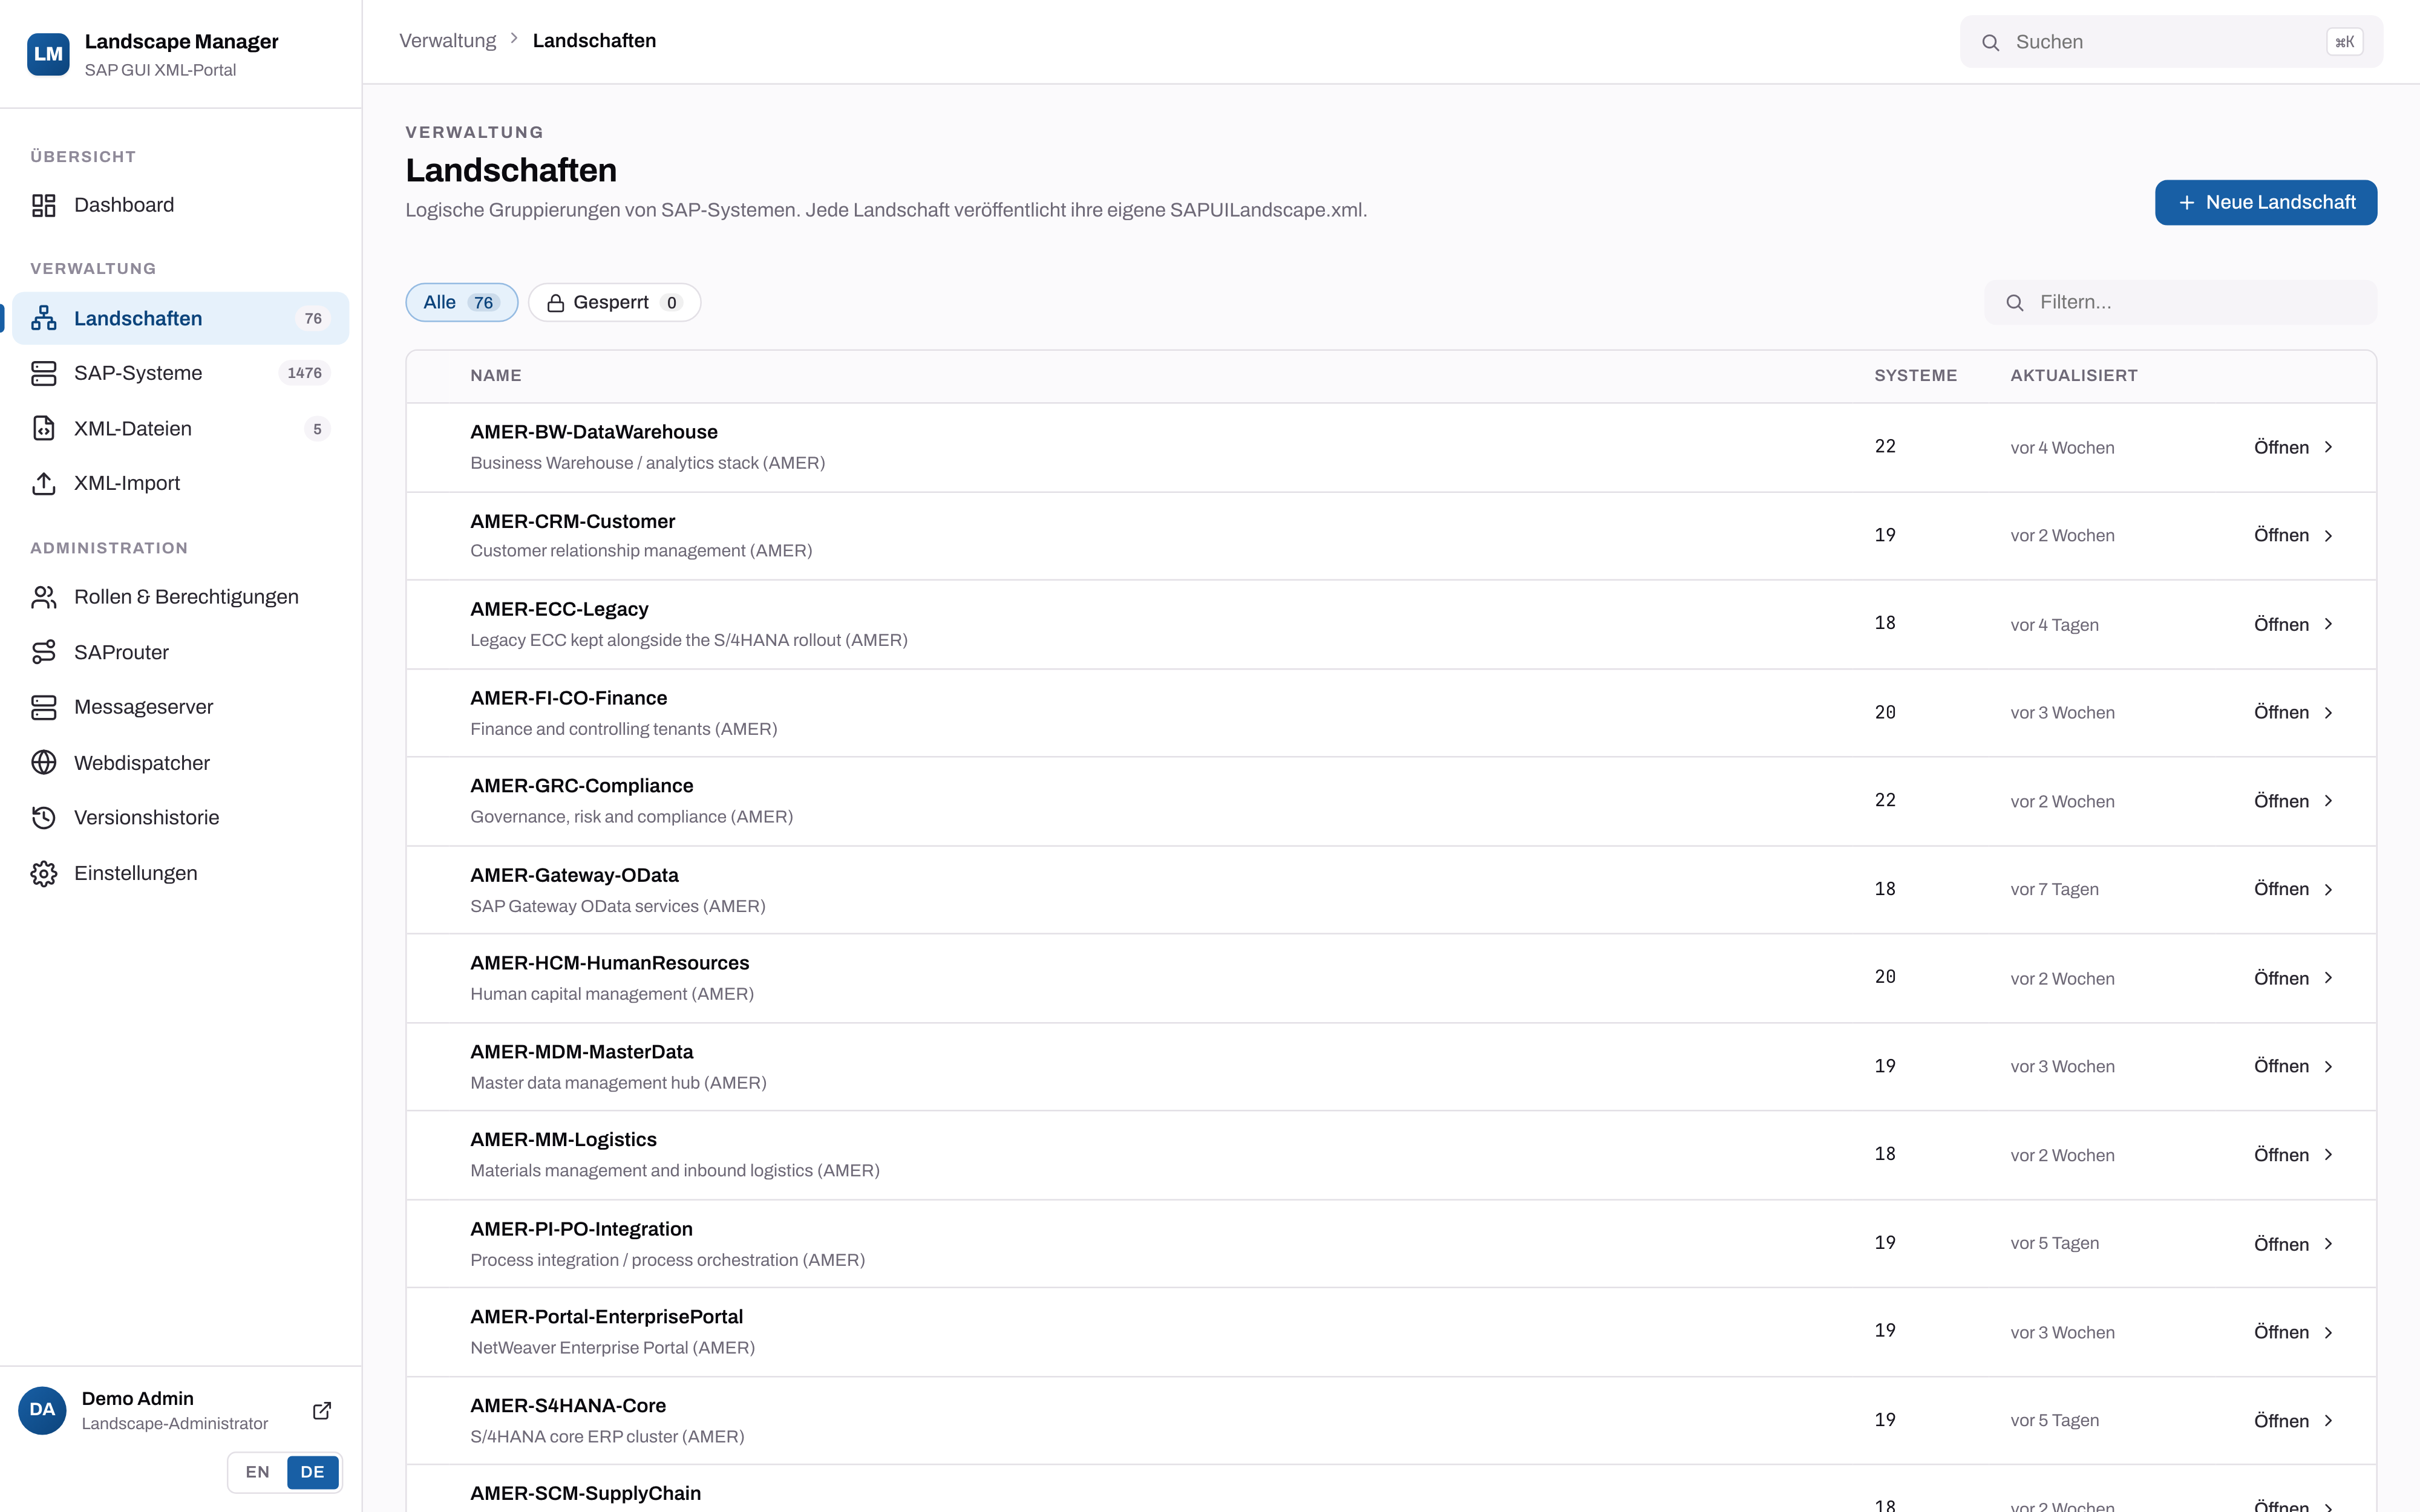This screenshot has width=2420, height=1512.
Task: Click the external link icon beside Demo Admin
Action: pyautogui.click(x=322, y=1410)
